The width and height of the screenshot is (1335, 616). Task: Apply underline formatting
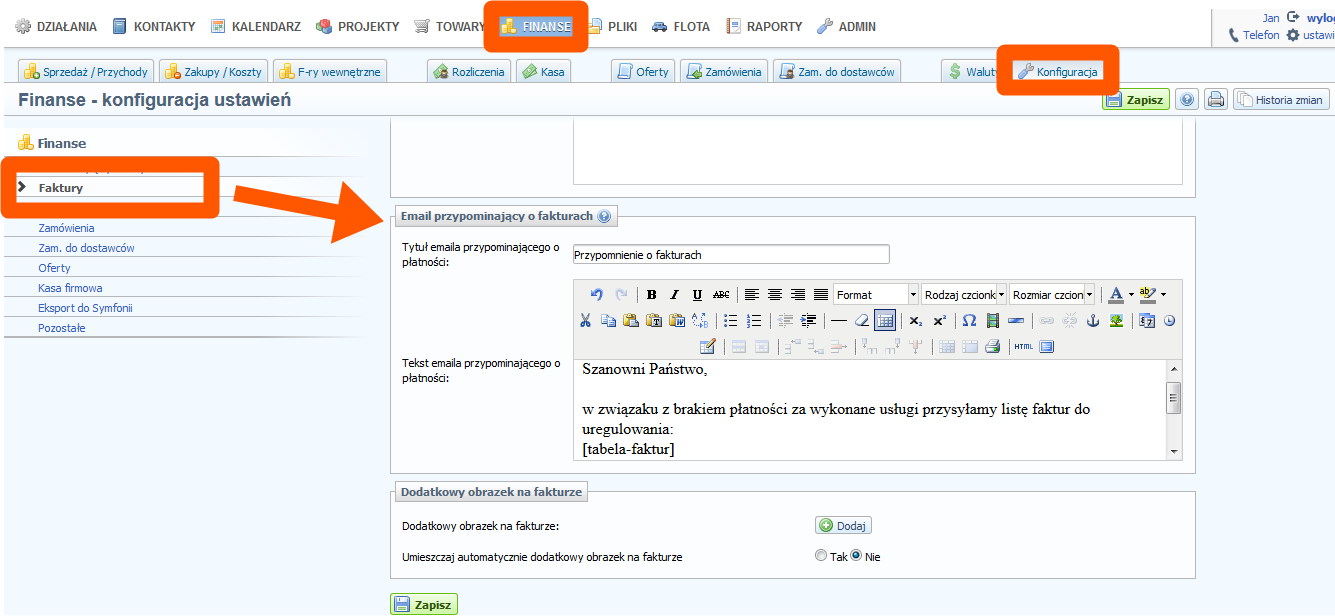pyautogui.click(x=697, y=295)
